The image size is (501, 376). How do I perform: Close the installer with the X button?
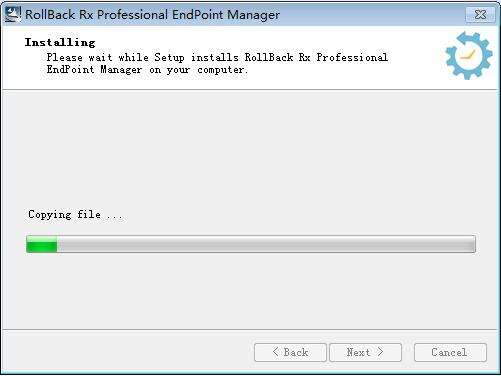(480, 14)
